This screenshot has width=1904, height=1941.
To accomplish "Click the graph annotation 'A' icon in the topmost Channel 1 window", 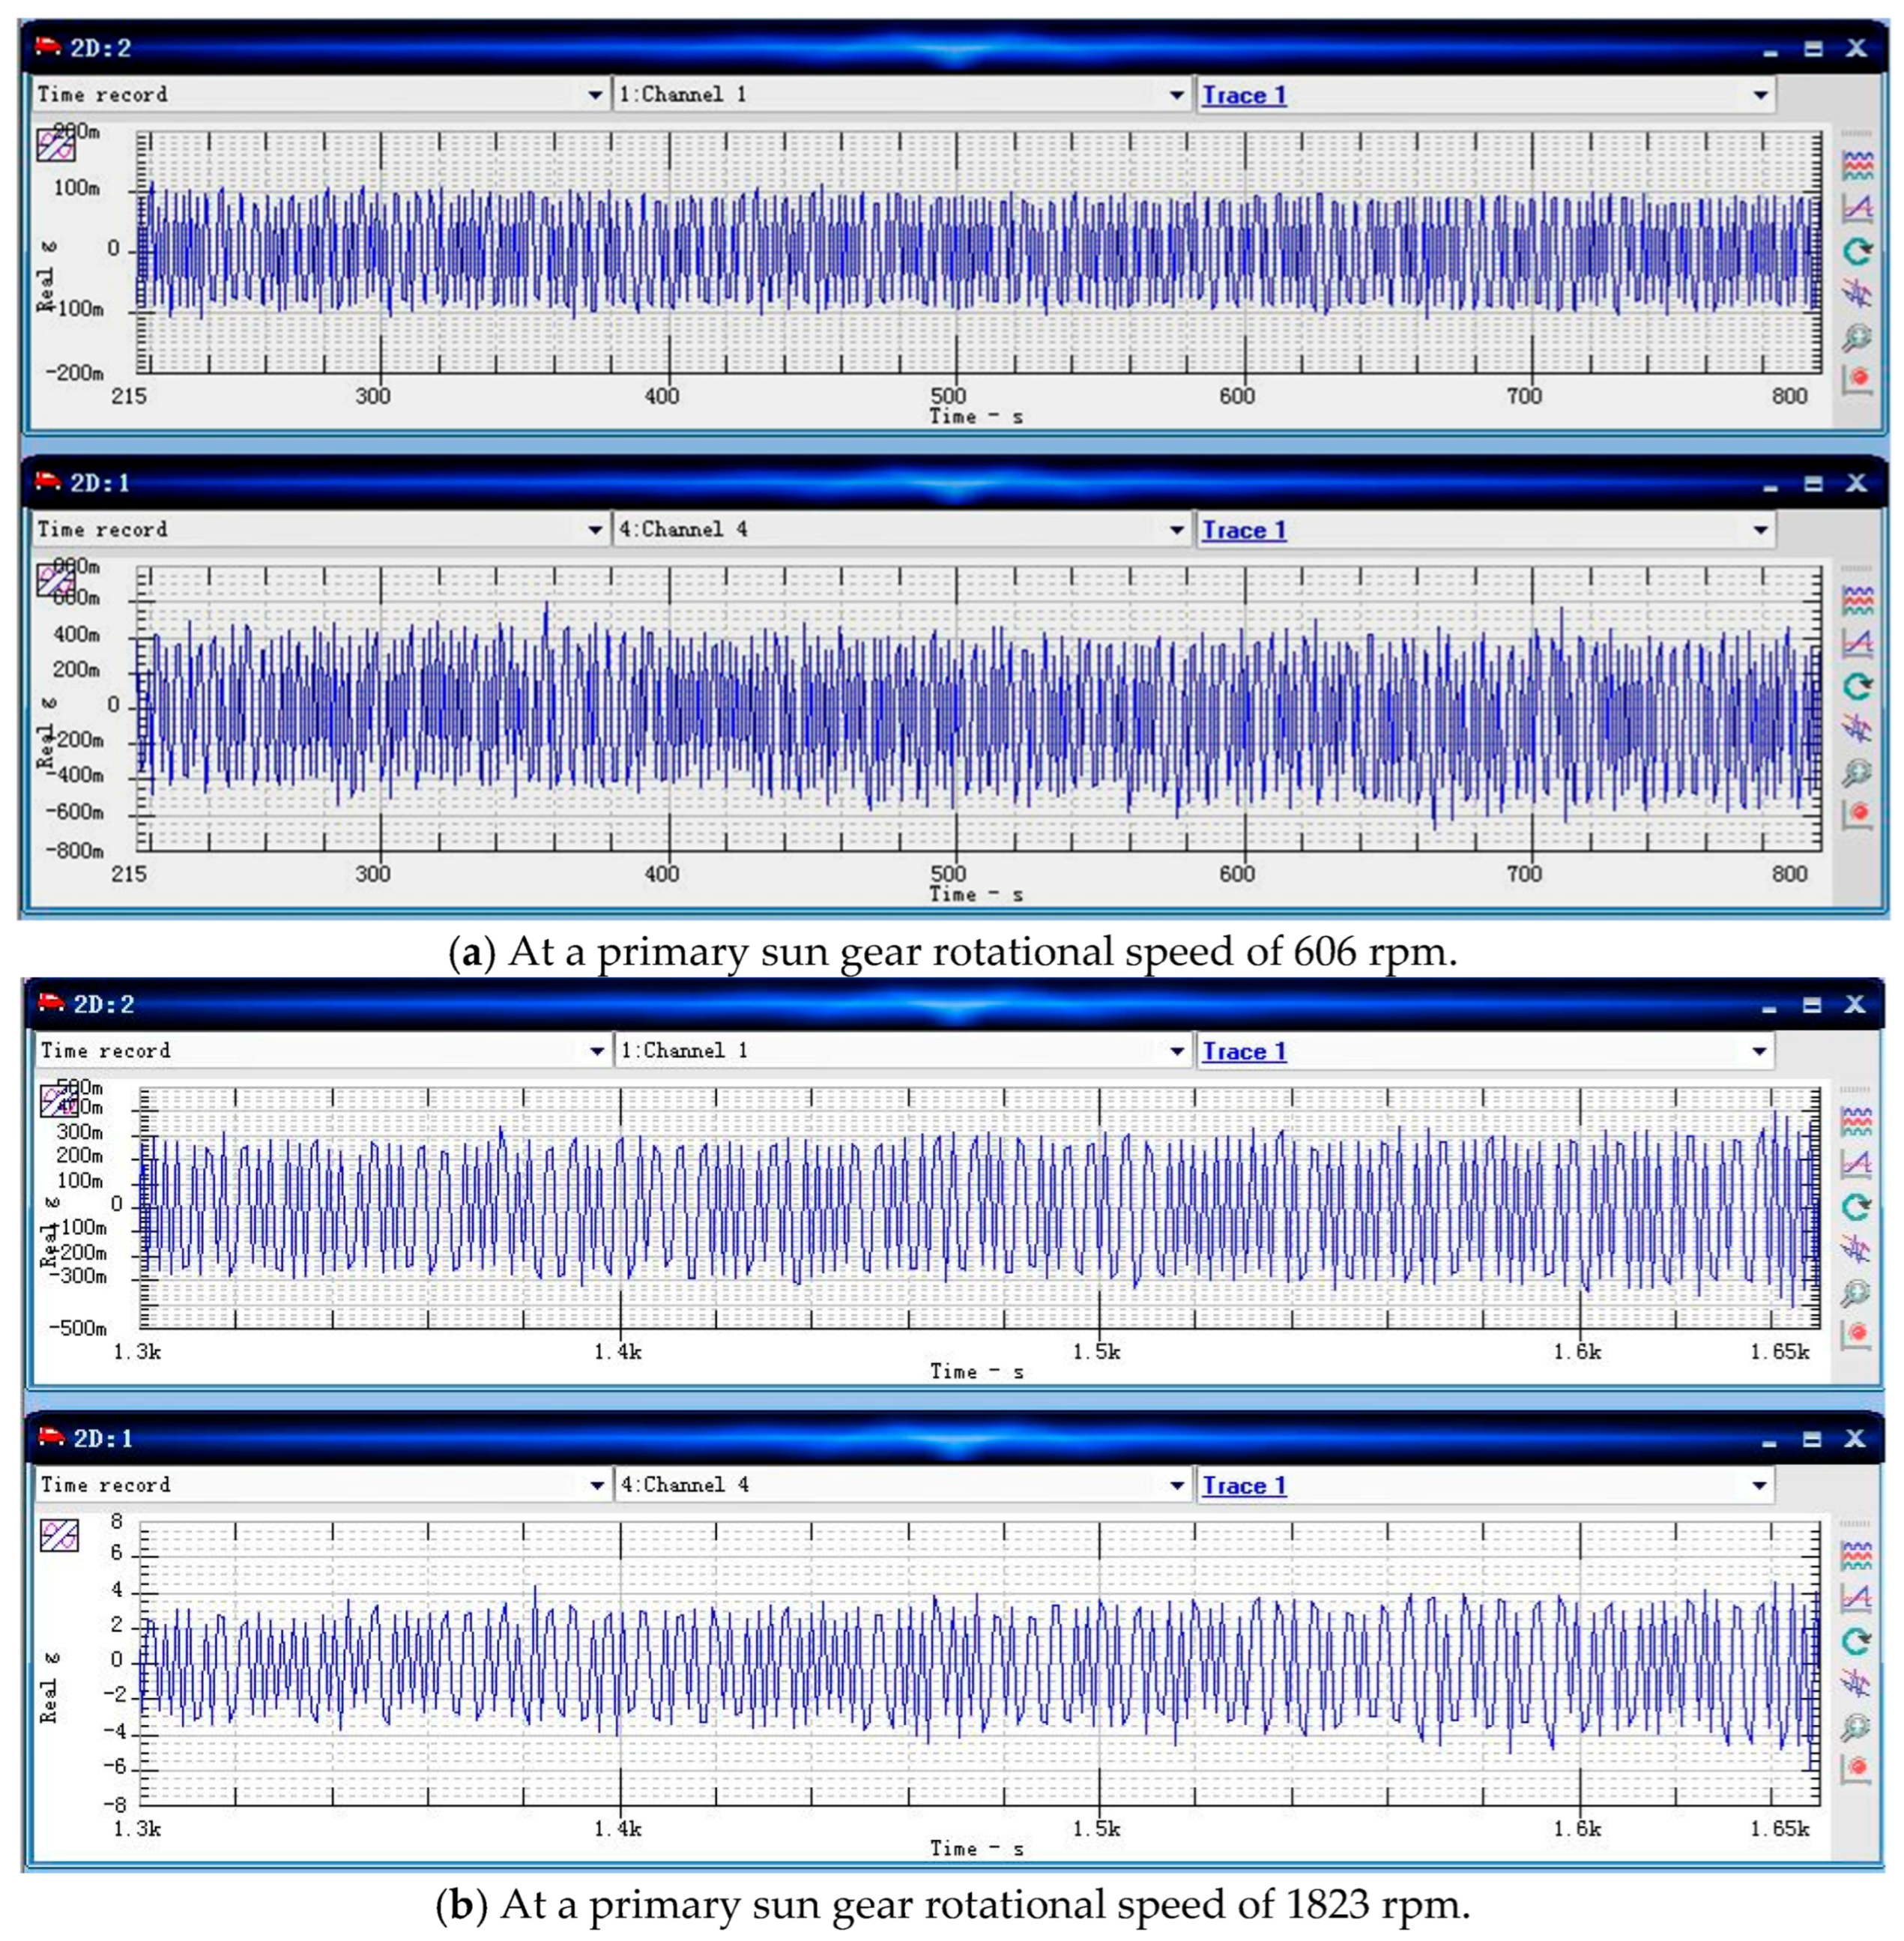I will coord(1857,208).
